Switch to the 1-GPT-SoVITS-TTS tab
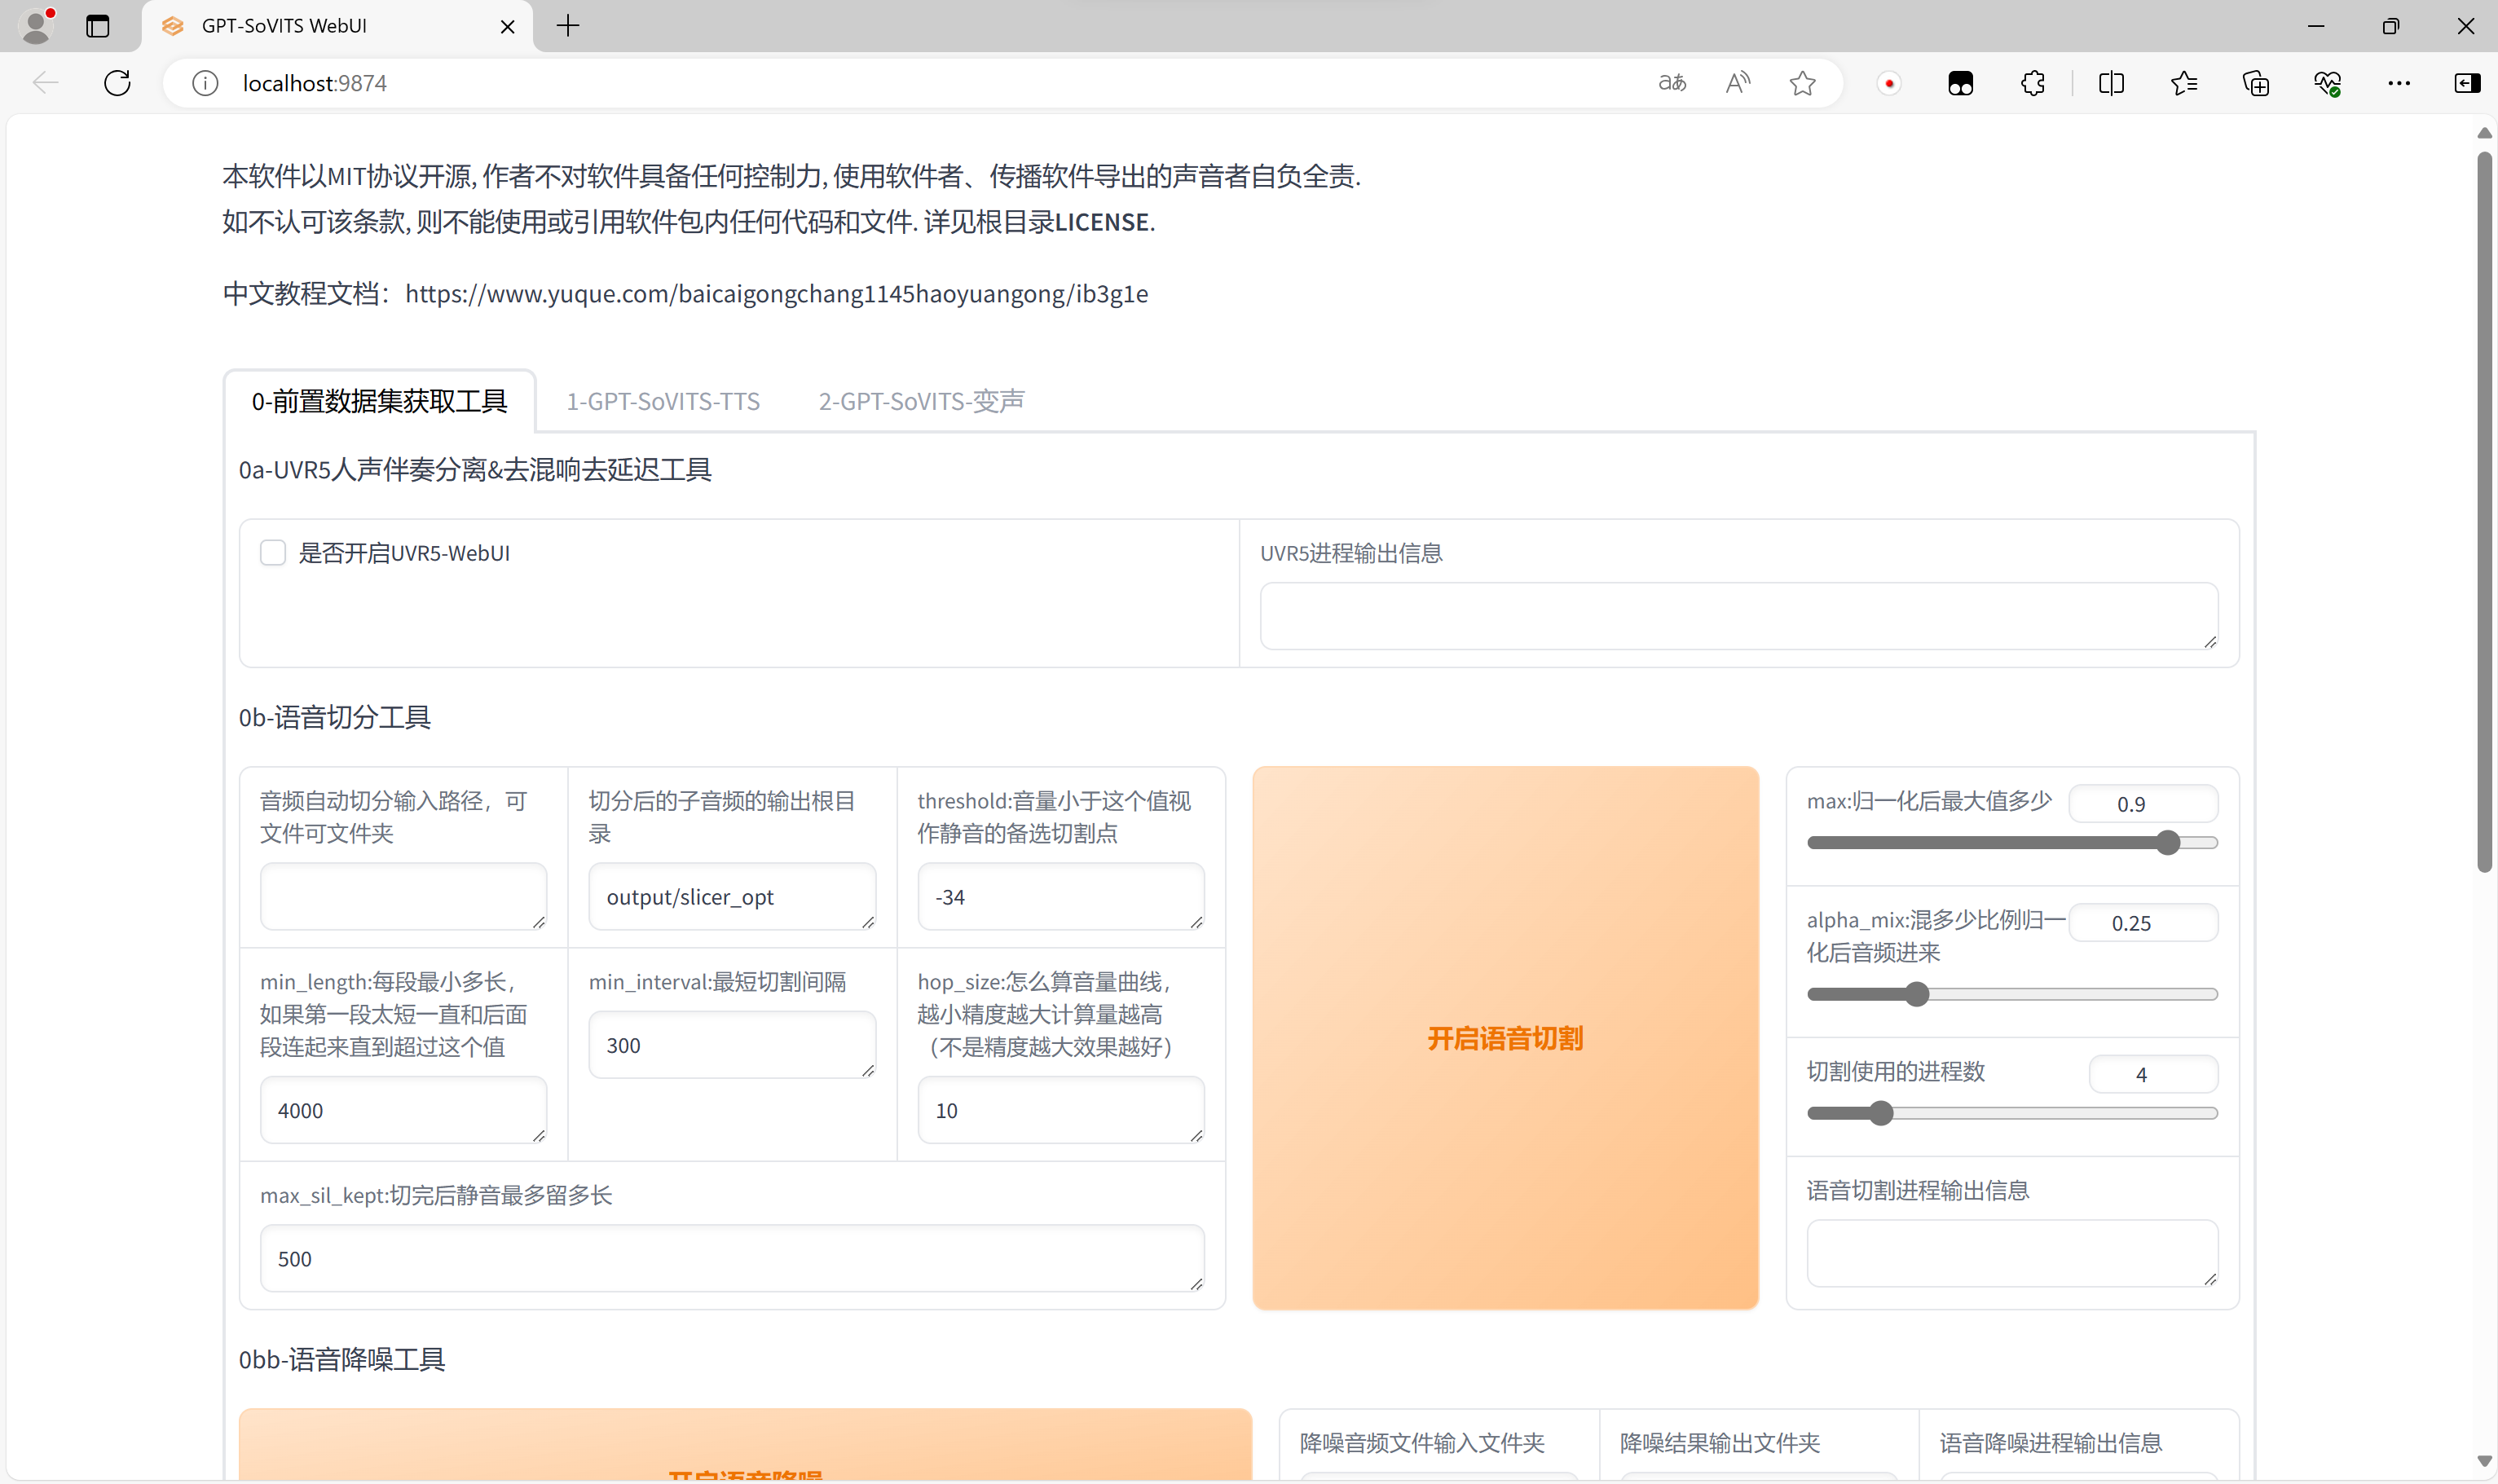 click(662, 401)
